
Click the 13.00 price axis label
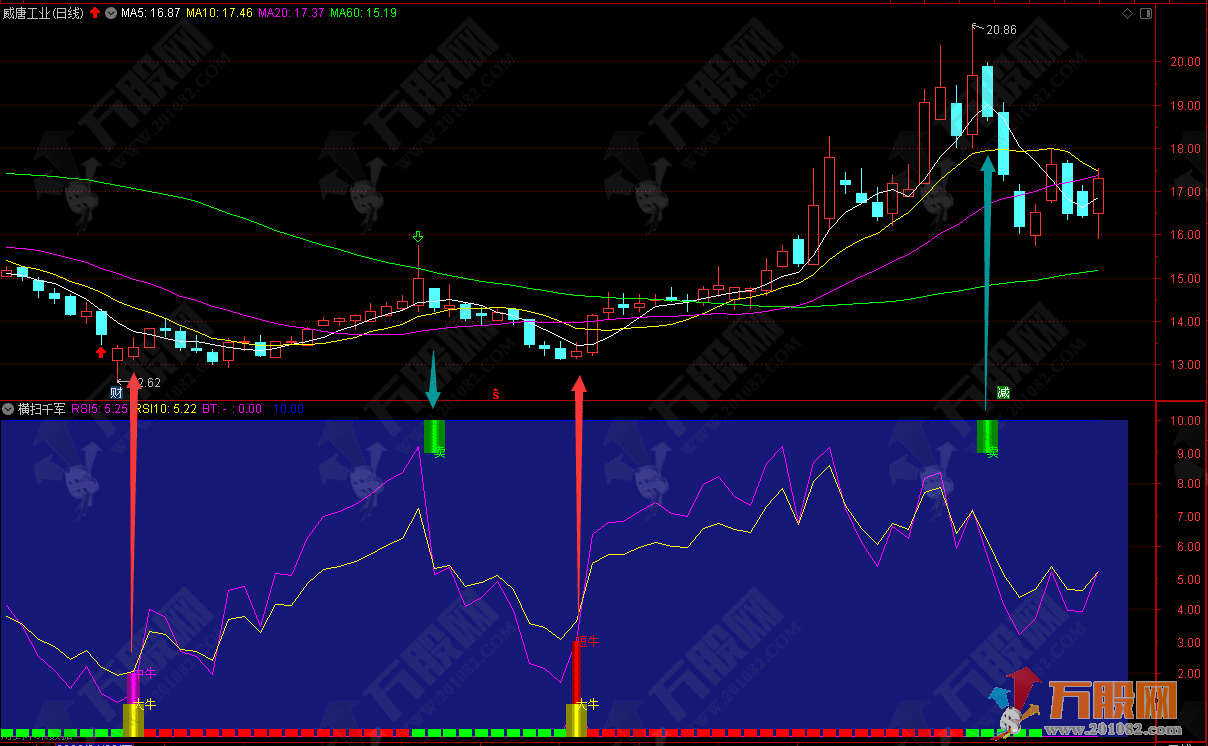[x=1186, y=365]
